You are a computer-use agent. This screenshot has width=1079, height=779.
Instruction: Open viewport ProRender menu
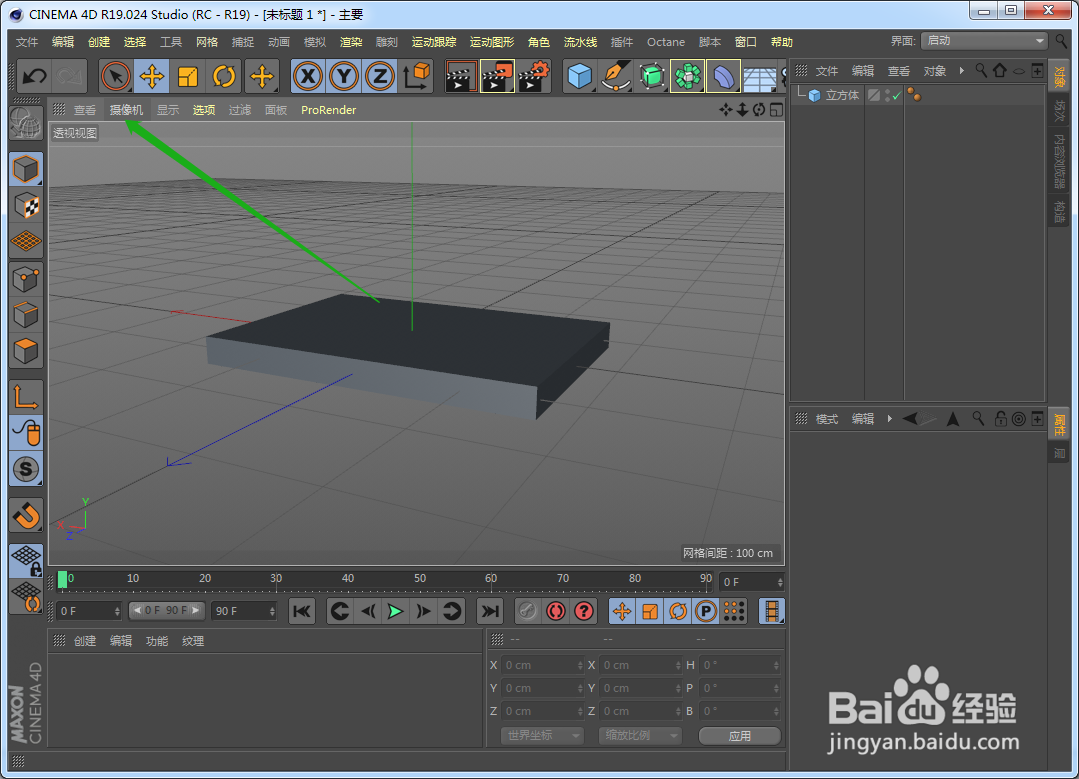[328, 110]
